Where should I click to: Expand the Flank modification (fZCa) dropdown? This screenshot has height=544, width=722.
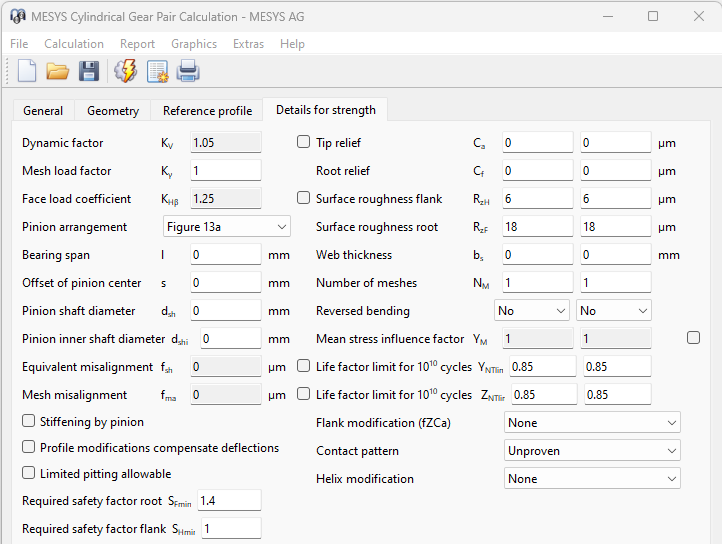point(592,423)
